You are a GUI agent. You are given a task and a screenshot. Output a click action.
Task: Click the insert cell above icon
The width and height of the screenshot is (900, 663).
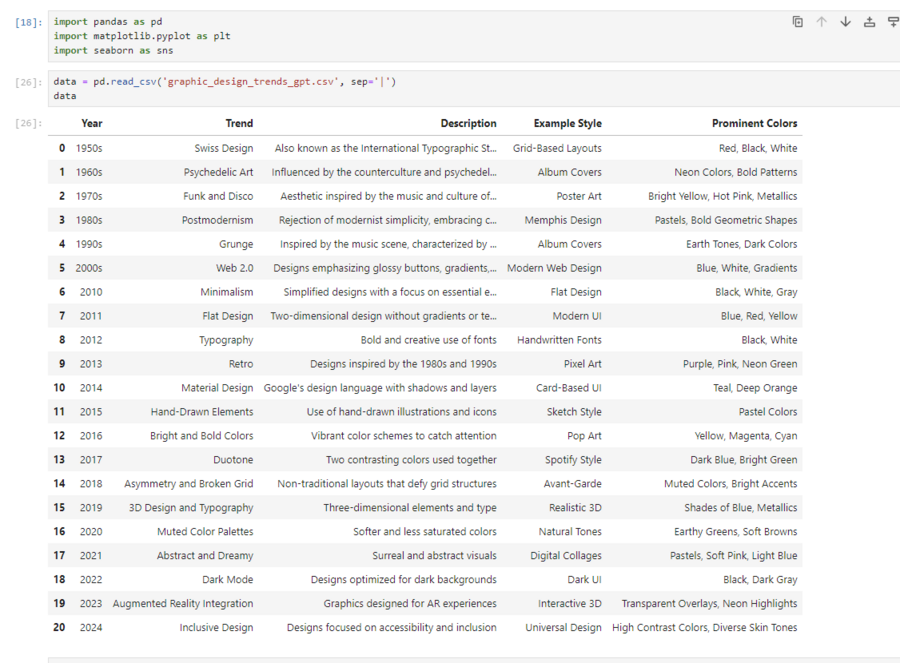click(x=869, y=22)
